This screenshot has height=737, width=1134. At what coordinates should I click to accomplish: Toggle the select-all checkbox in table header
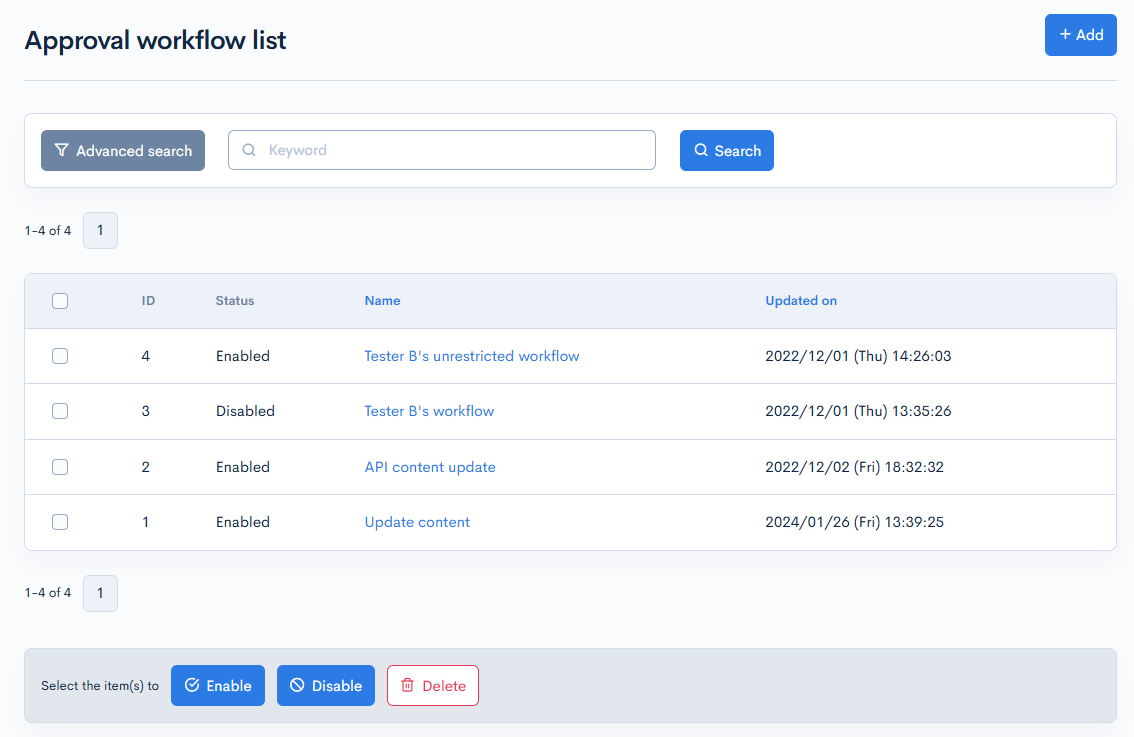pos(60,301)
